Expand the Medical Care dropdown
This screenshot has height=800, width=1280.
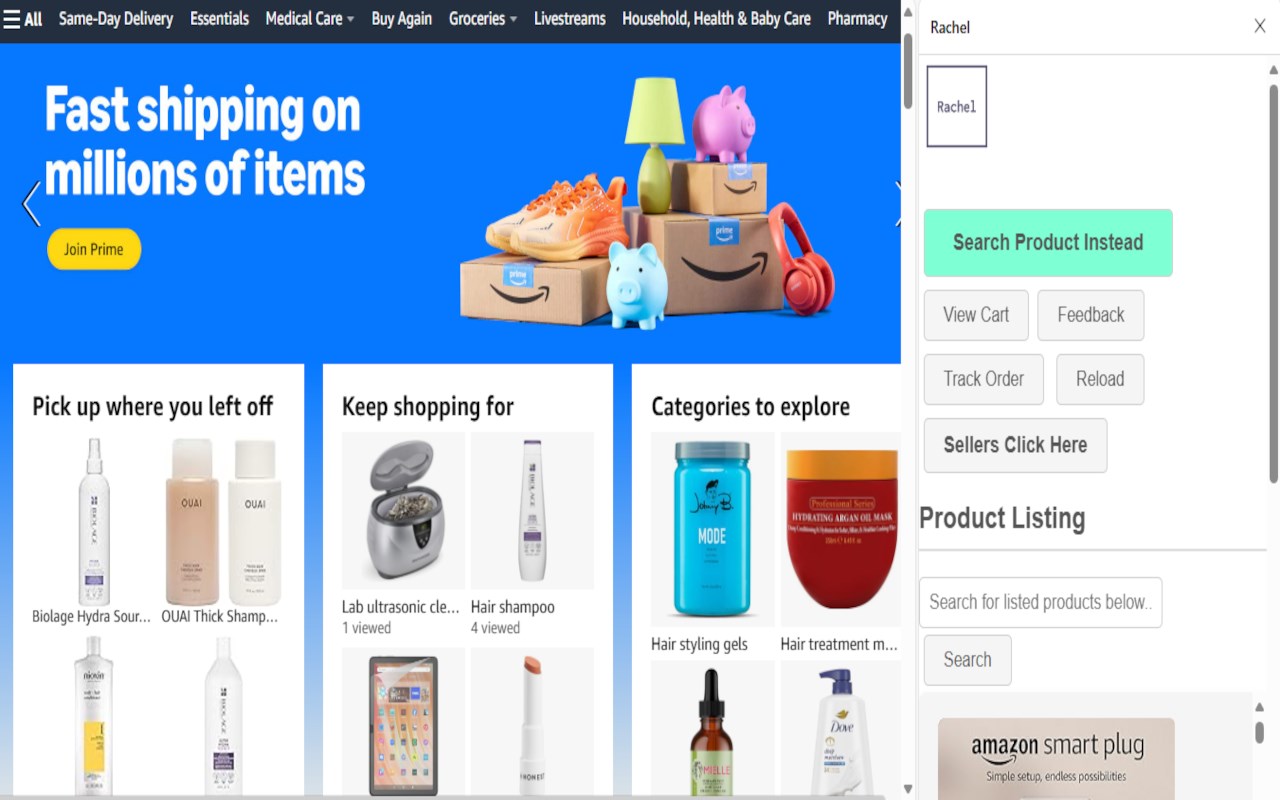(x=310, y=19)
